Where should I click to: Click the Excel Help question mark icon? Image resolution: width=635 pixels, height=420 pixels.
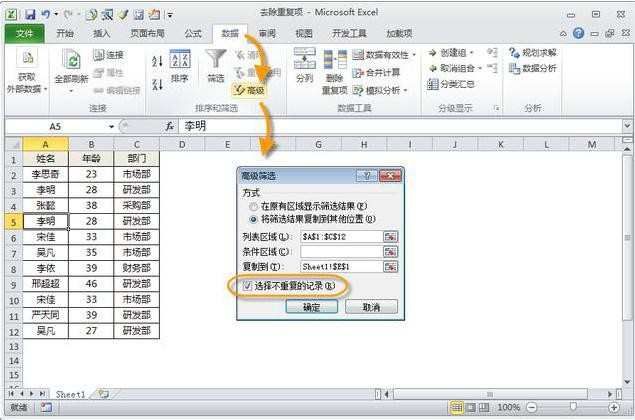click(x=578, y=33)
